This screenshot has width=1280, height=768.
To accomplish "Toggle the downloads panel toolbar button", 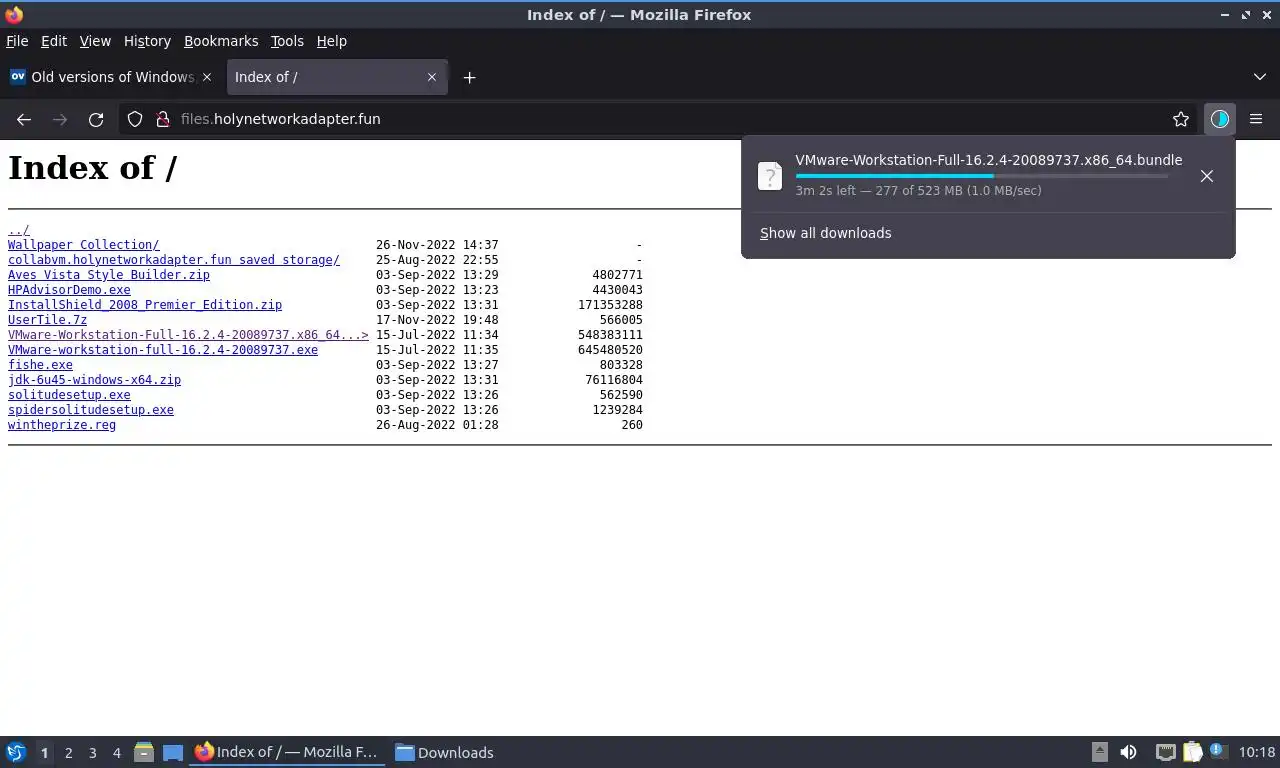I will [1219, 119].
